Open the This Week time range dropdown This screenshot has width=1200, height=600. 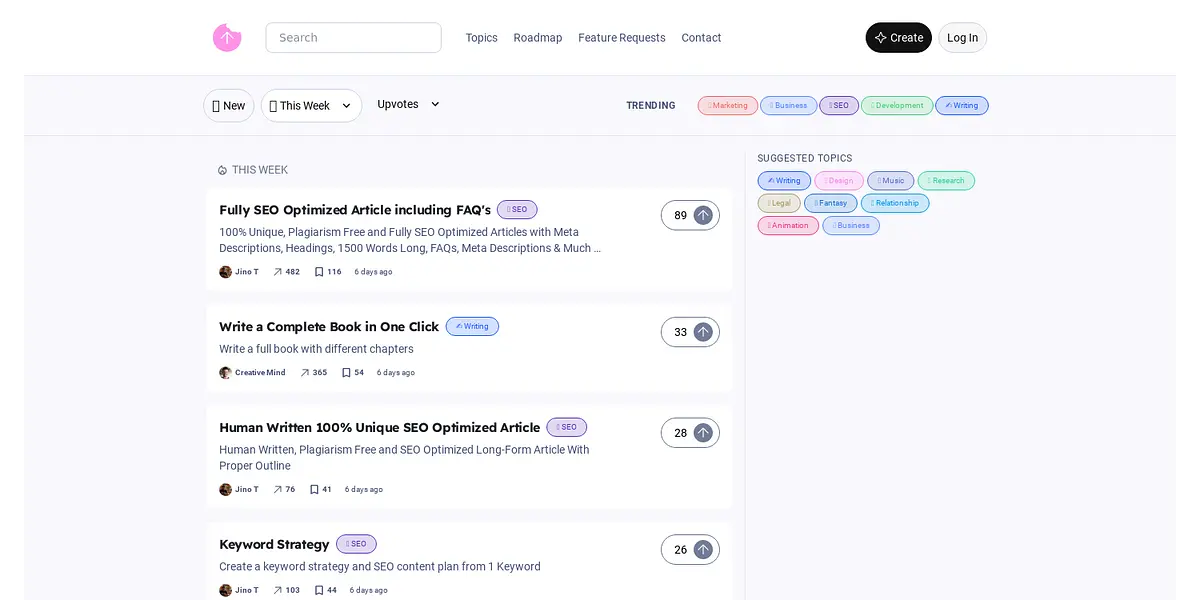click(311, 106)
